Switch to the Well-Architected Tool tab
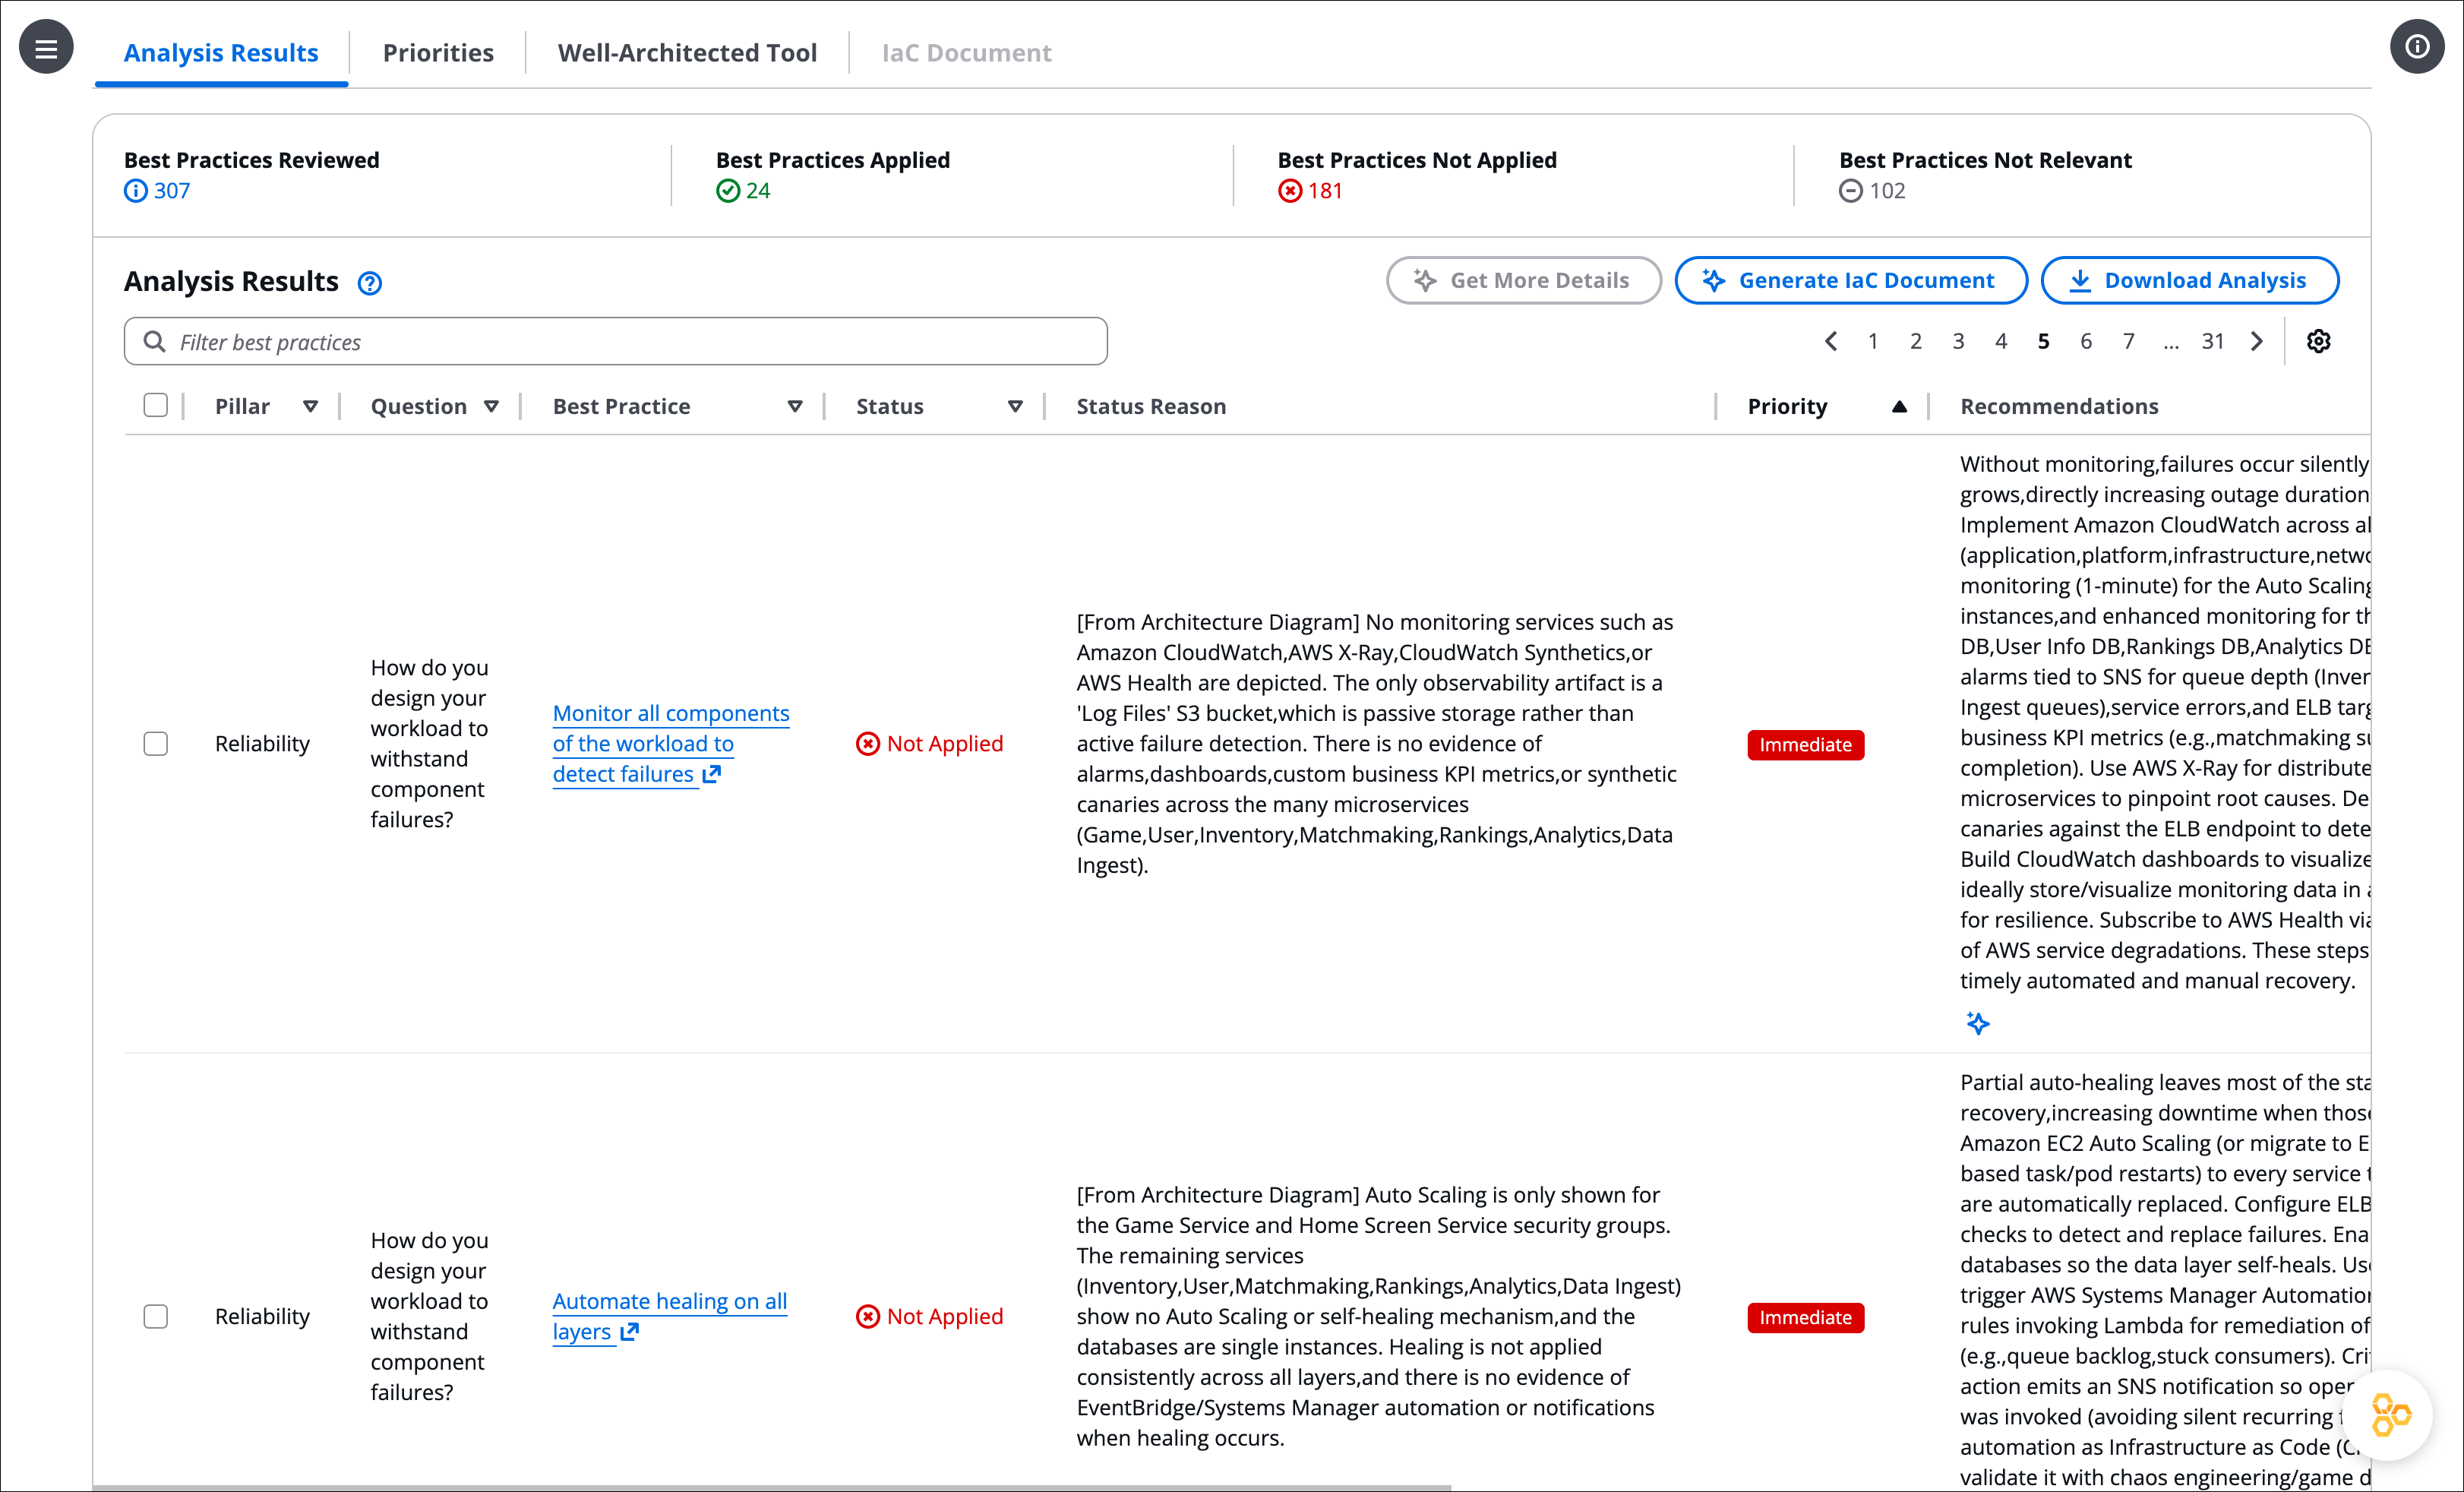 687,52
